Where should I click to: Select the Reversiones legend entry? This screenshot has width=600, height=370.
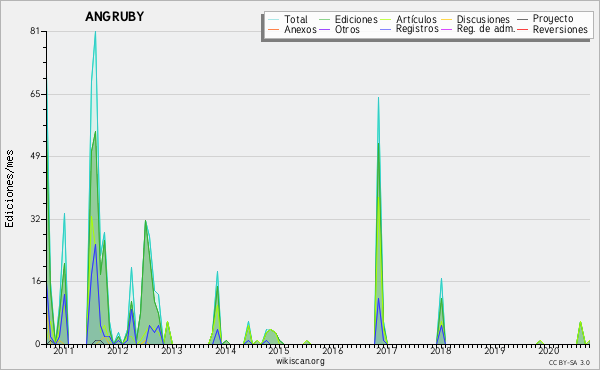click(560, 29)
